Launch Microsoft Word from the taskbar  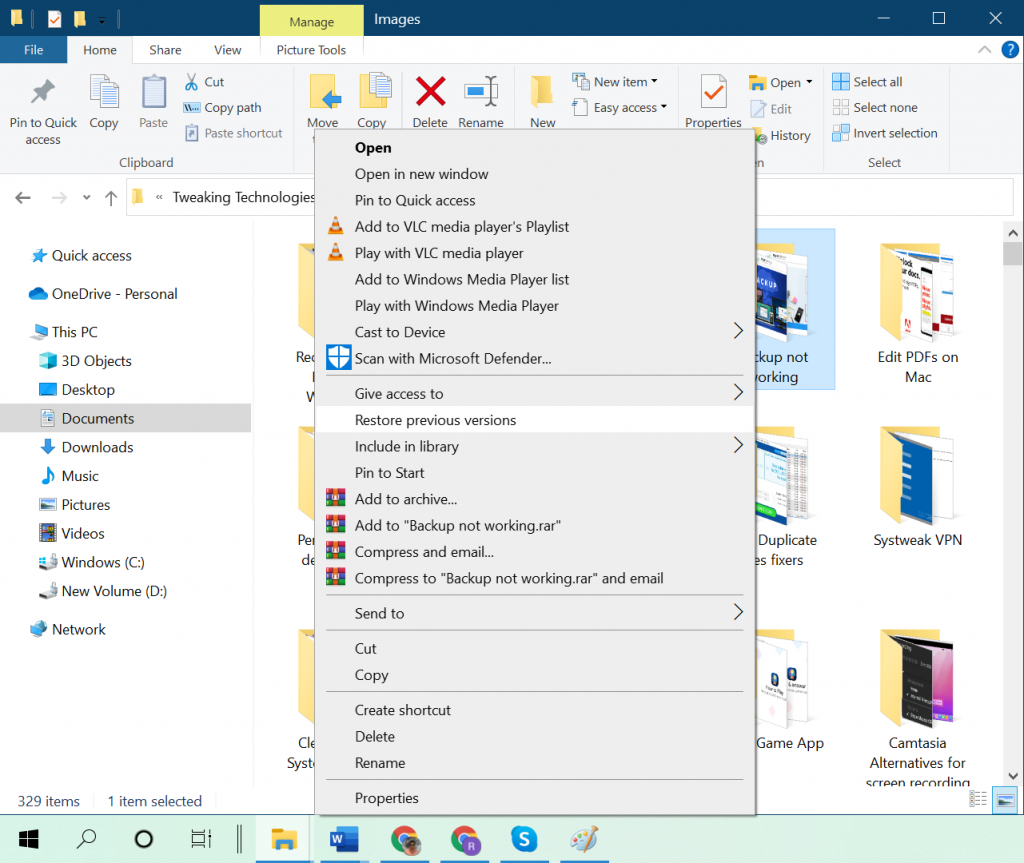click(344, 840)
